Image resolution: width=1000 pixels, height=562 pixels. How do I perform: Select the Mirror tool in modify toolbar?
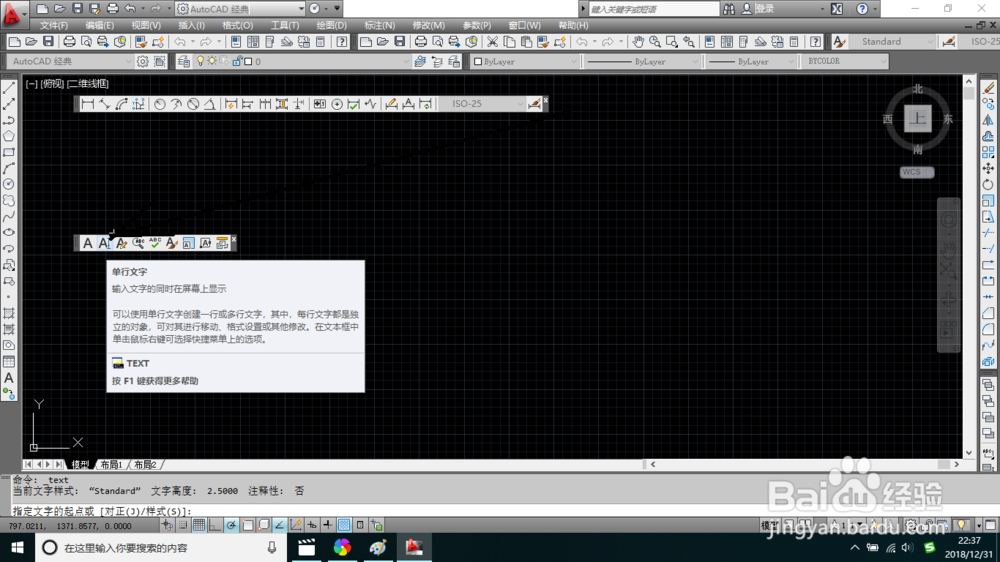coord(989,120)
